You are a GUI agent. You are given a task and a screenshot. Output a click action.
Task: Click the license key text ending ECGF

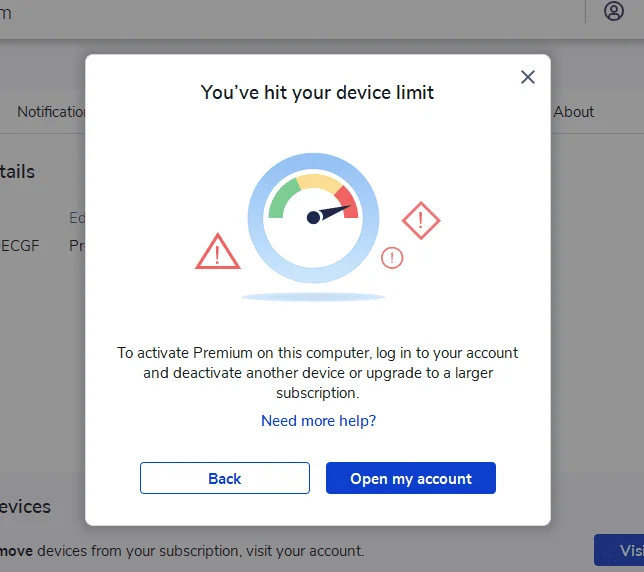click(19, 246)
